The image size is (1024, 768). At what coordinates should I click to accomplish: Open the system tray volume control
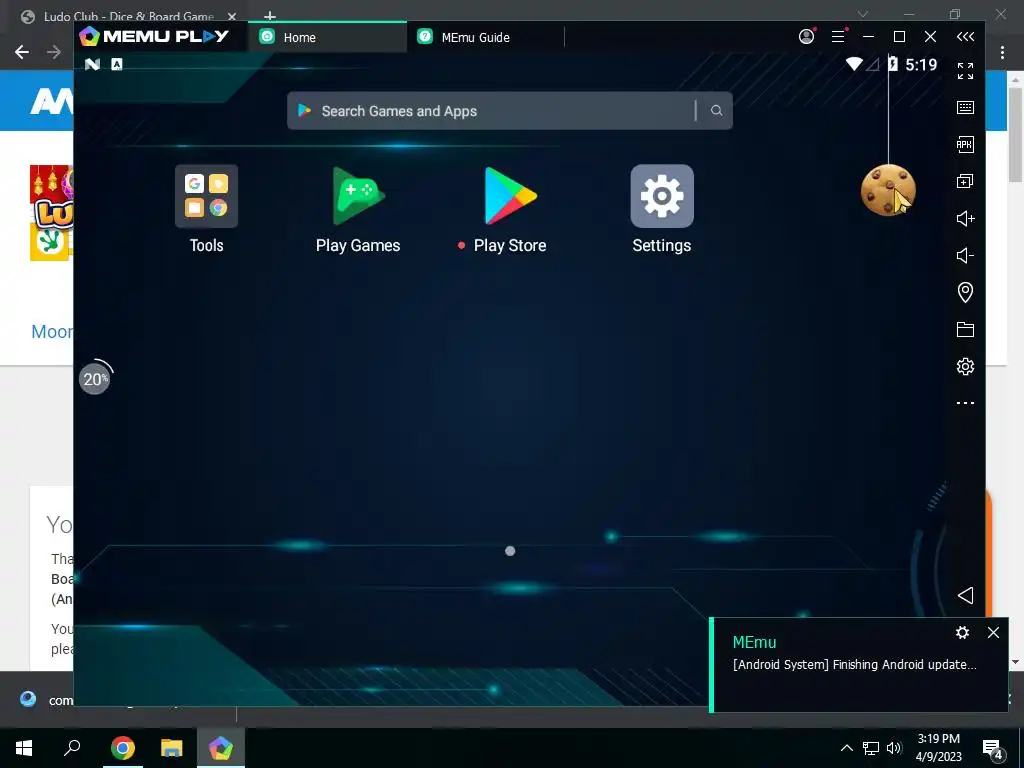[894, 748]
